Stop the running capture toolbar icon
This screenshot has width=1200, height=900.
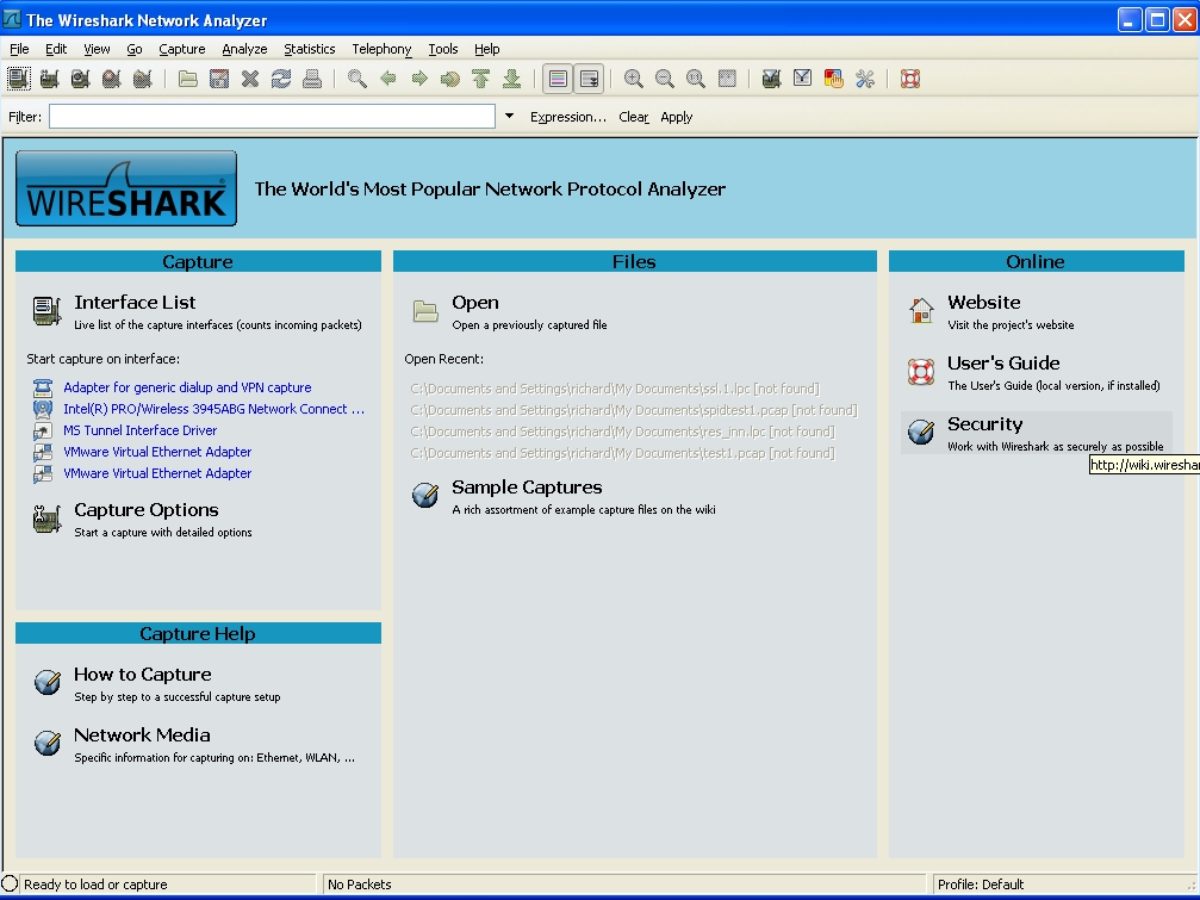click(x=111, y=79)
